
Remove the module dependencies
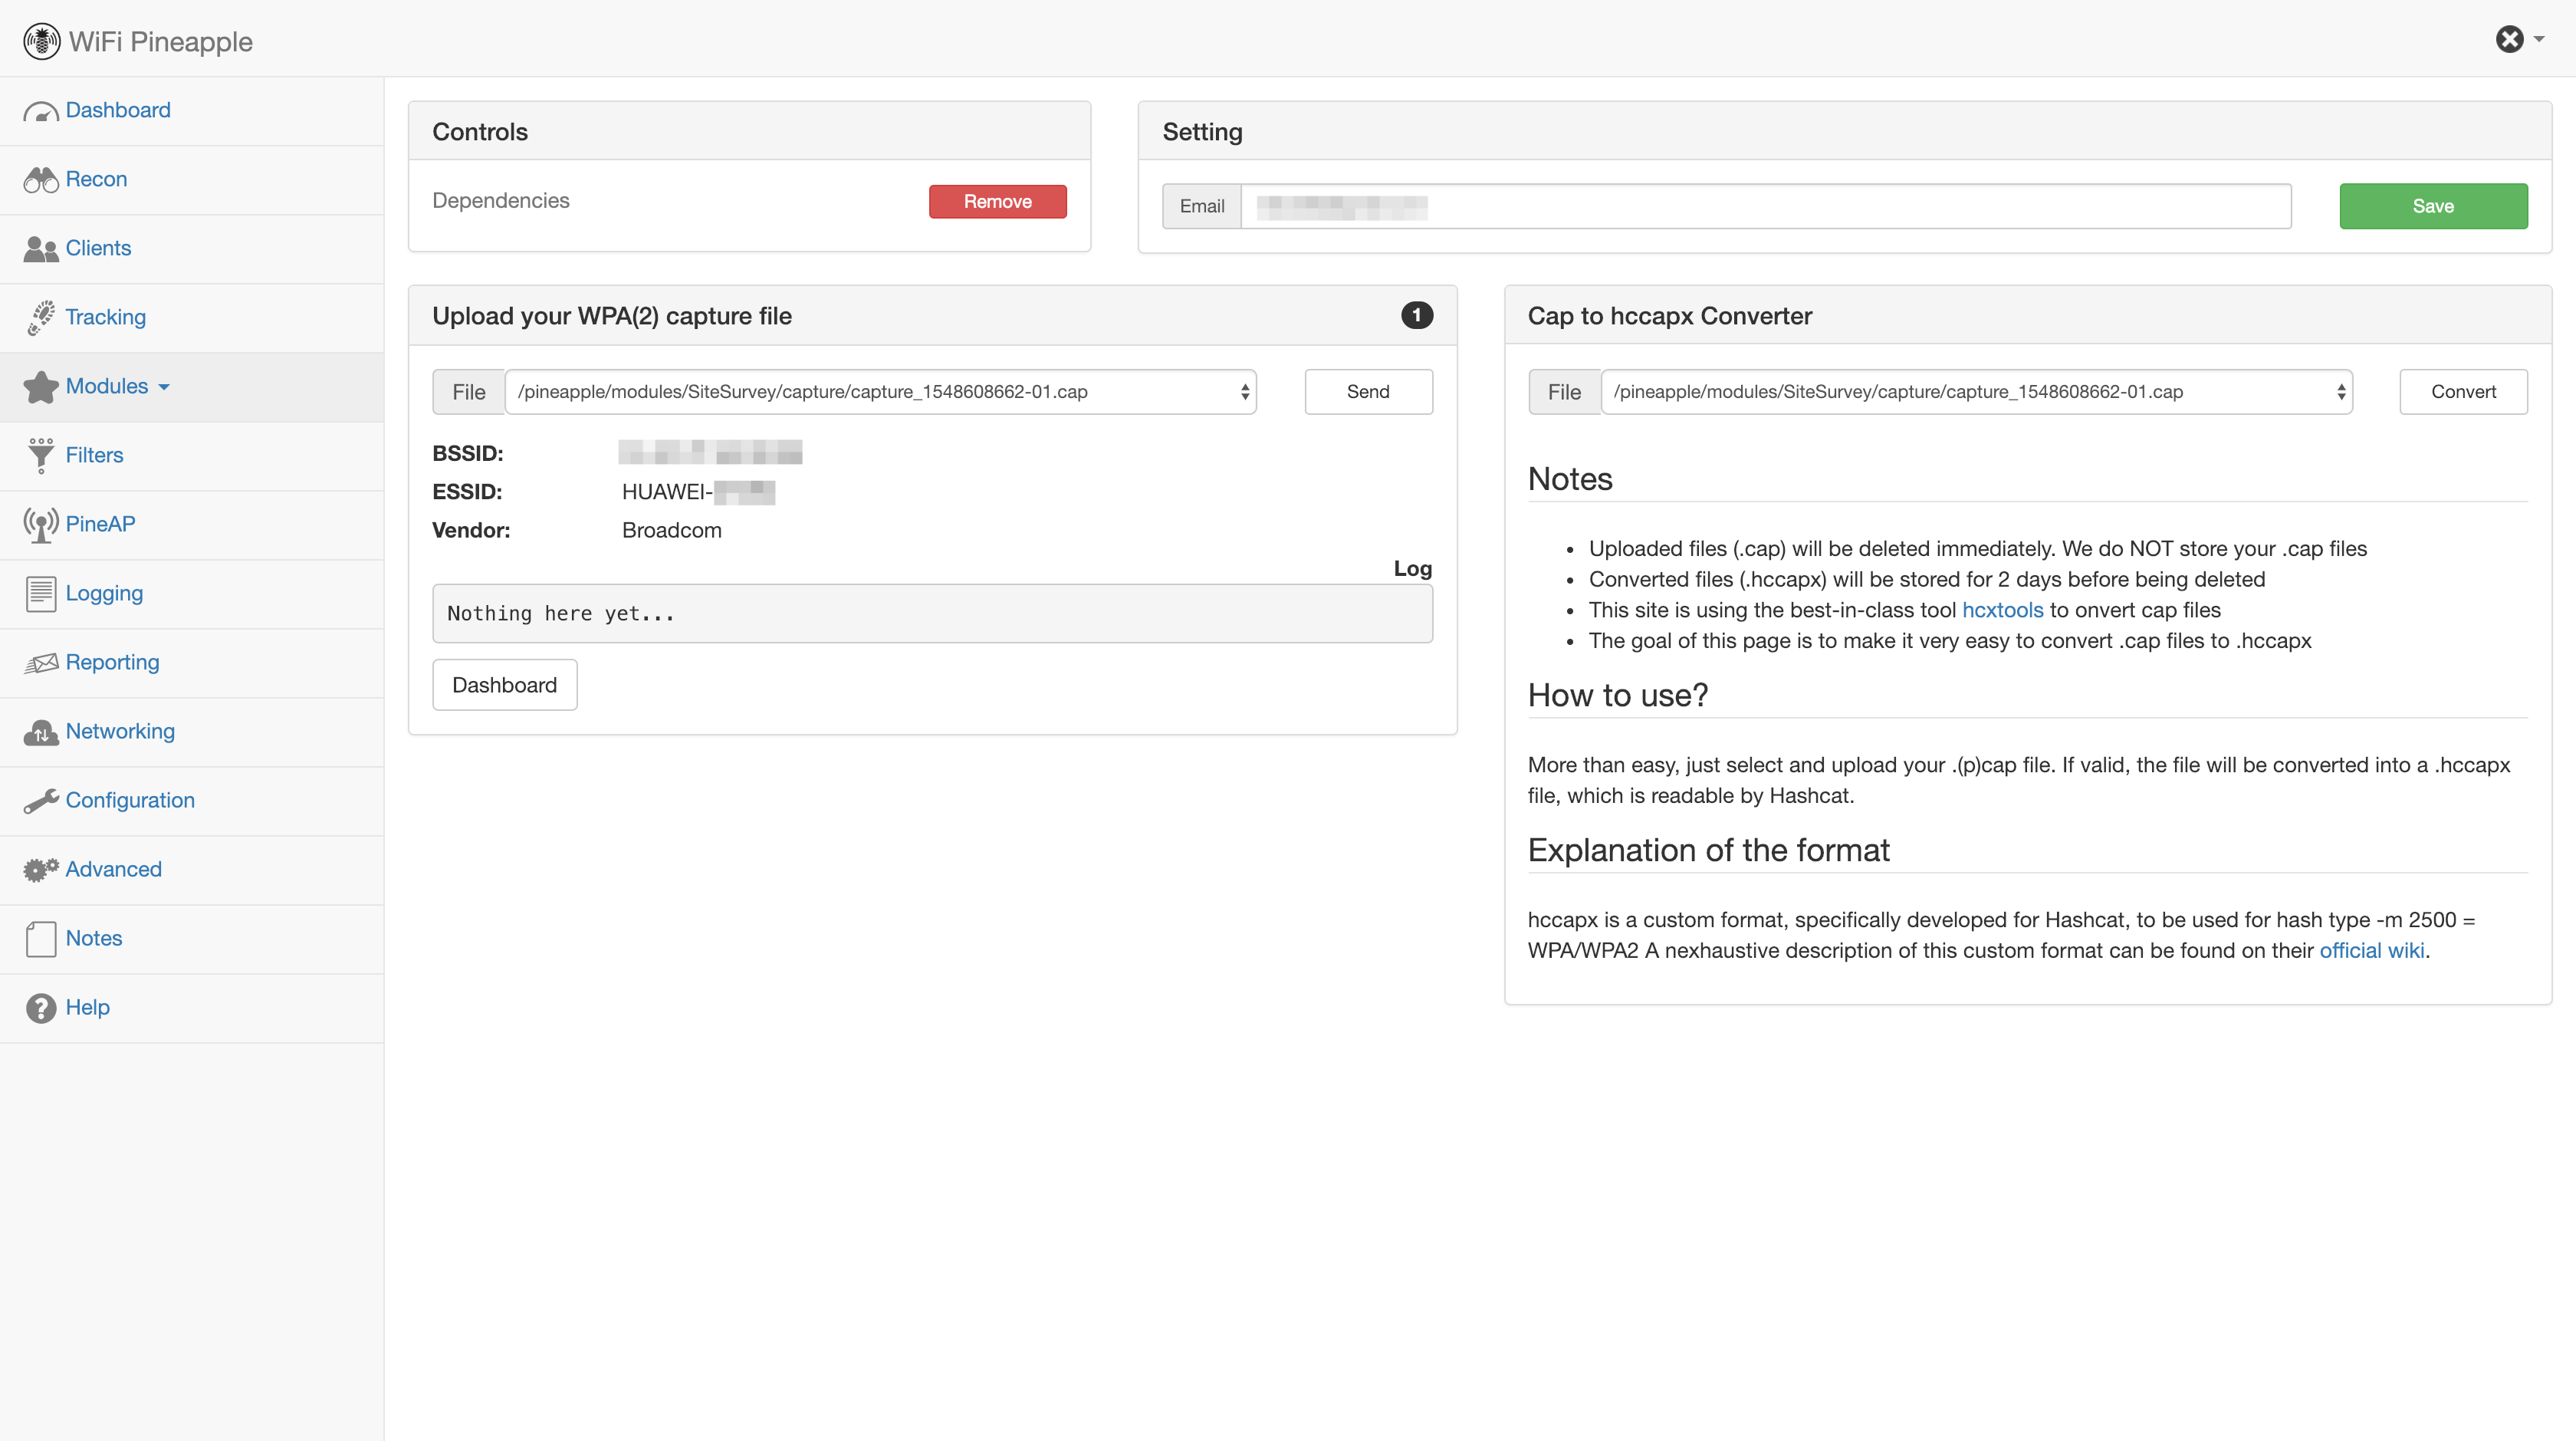tap(997, 201)
